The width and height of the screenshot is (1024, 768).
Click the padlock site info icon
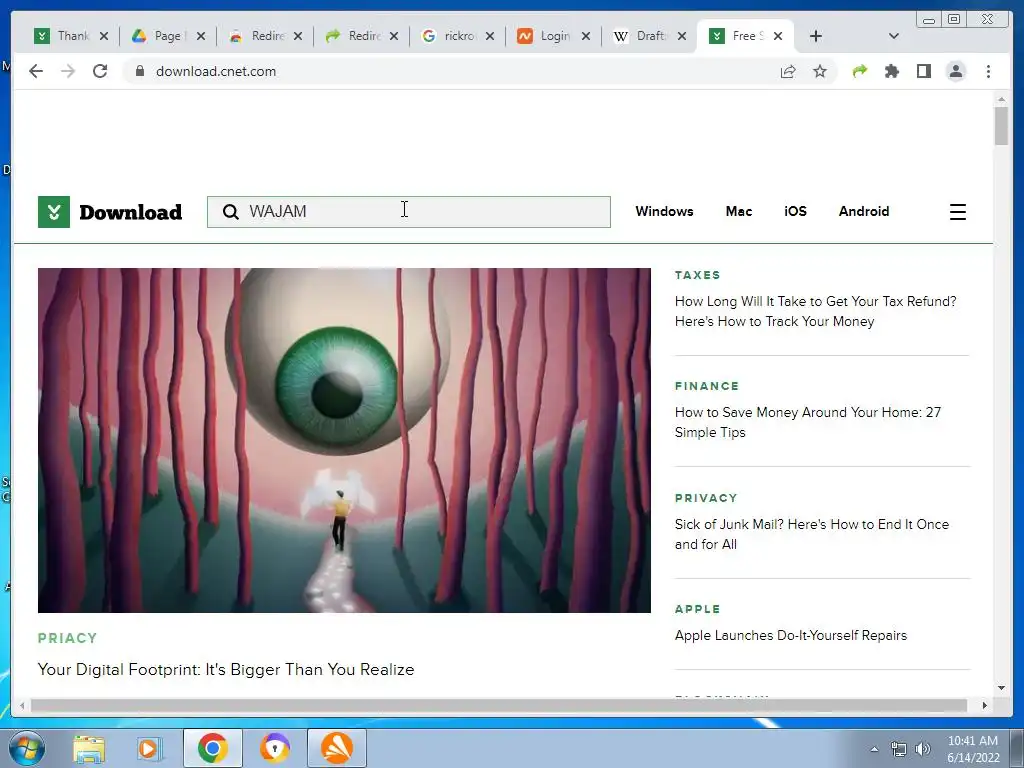point(139,71)
